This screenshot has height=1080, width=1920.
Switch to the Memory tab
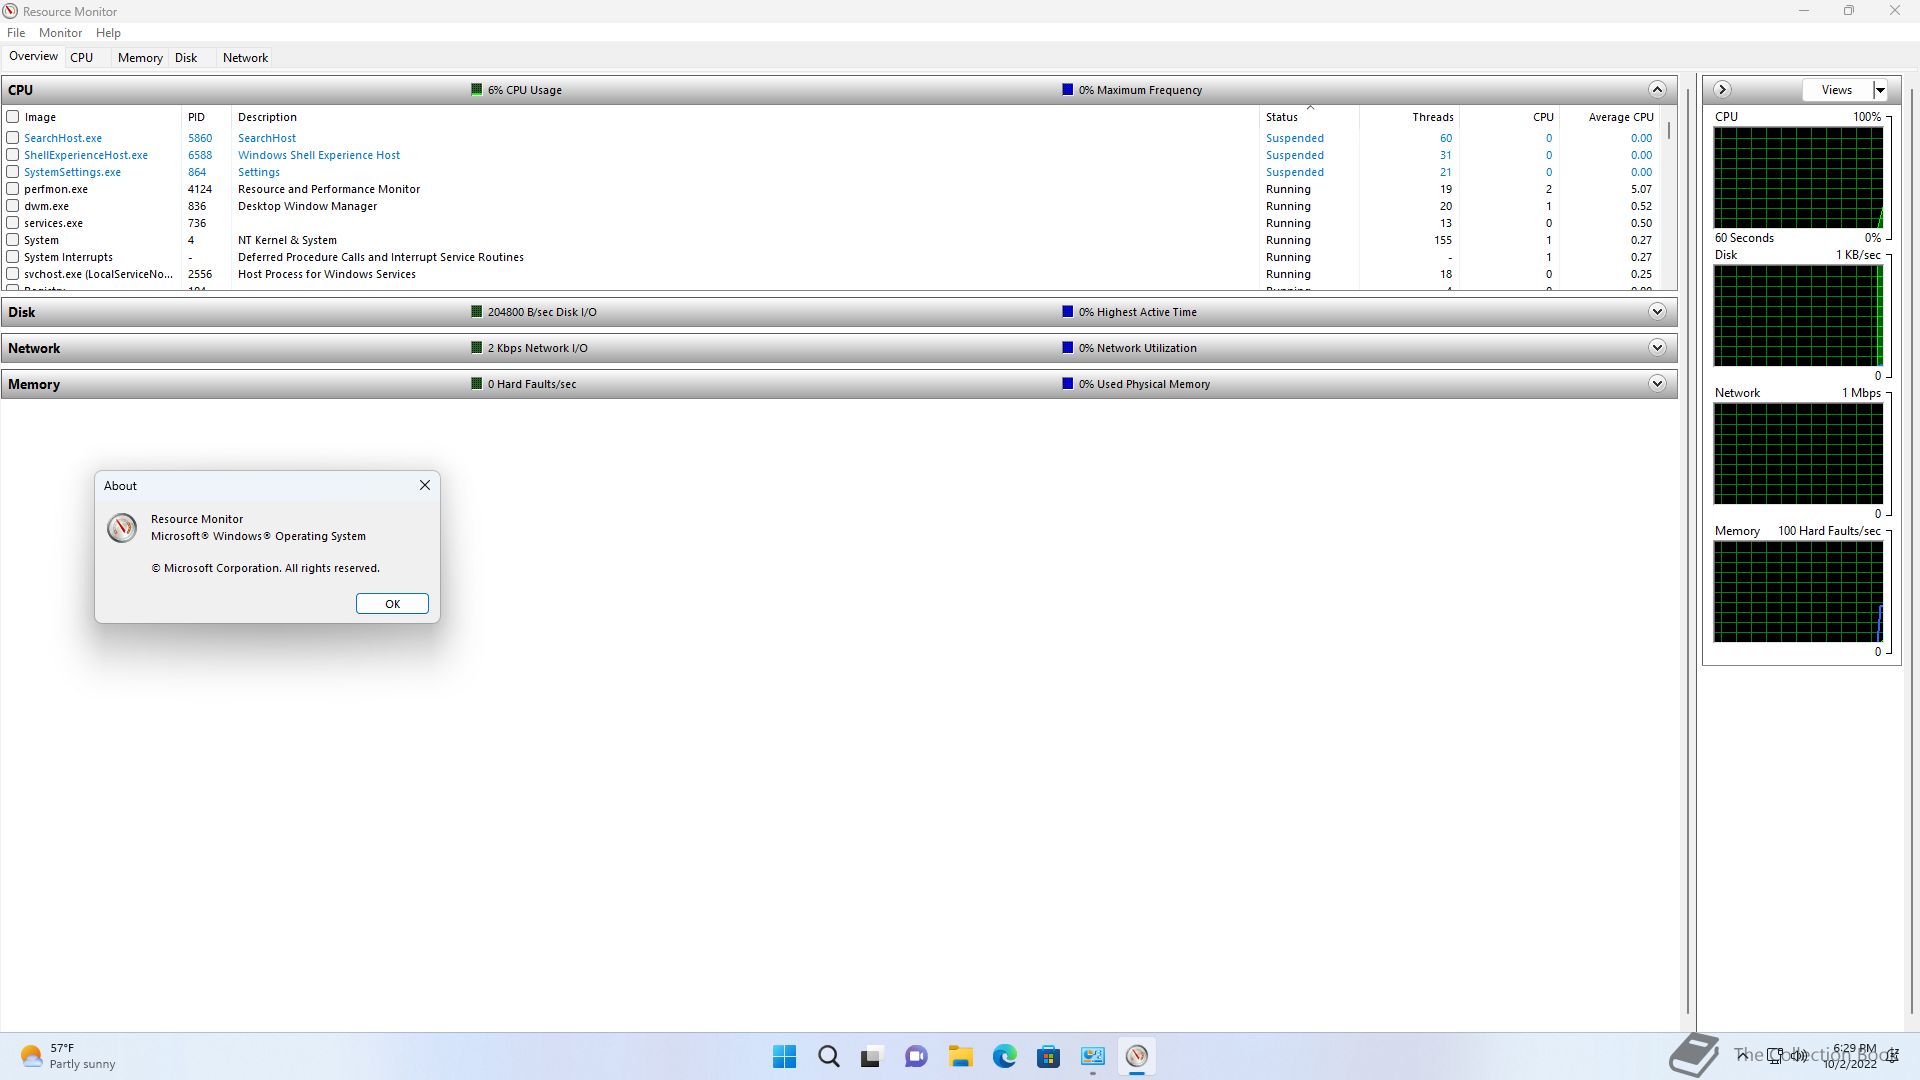pos(140,58)
